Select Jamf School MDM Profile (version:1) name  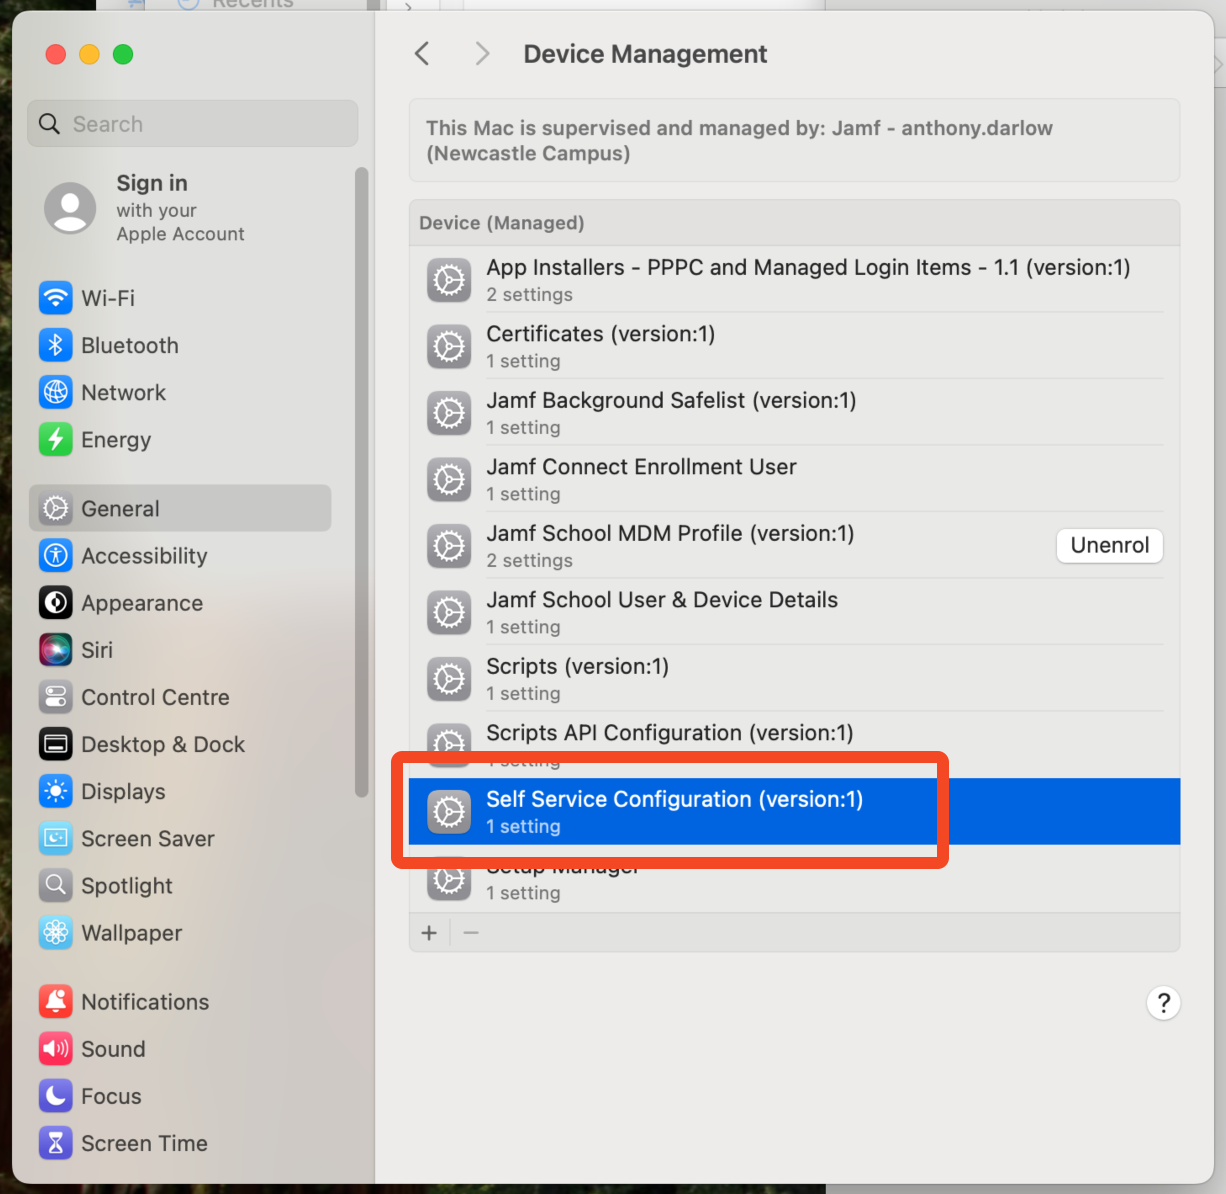[x=670, y=533]
